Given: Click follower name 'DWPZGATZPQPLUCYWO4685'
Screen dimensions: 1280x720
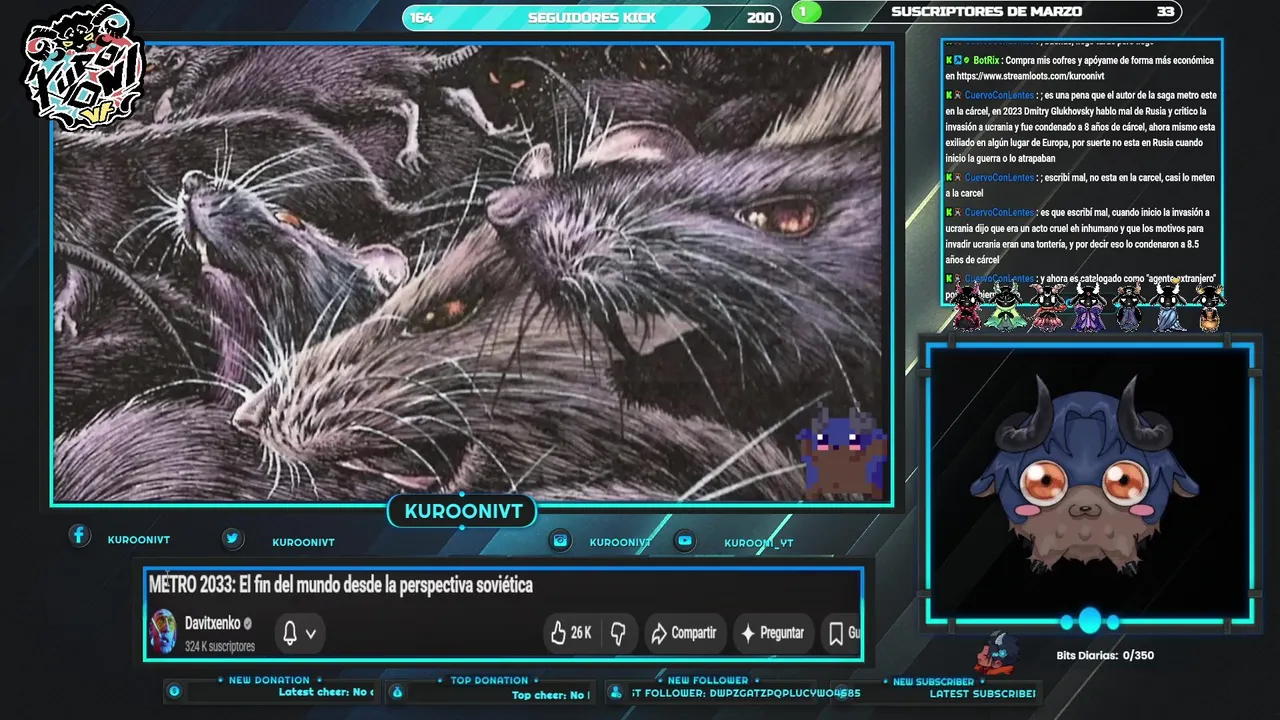Looking at the screenshot, I should [784, 693].
